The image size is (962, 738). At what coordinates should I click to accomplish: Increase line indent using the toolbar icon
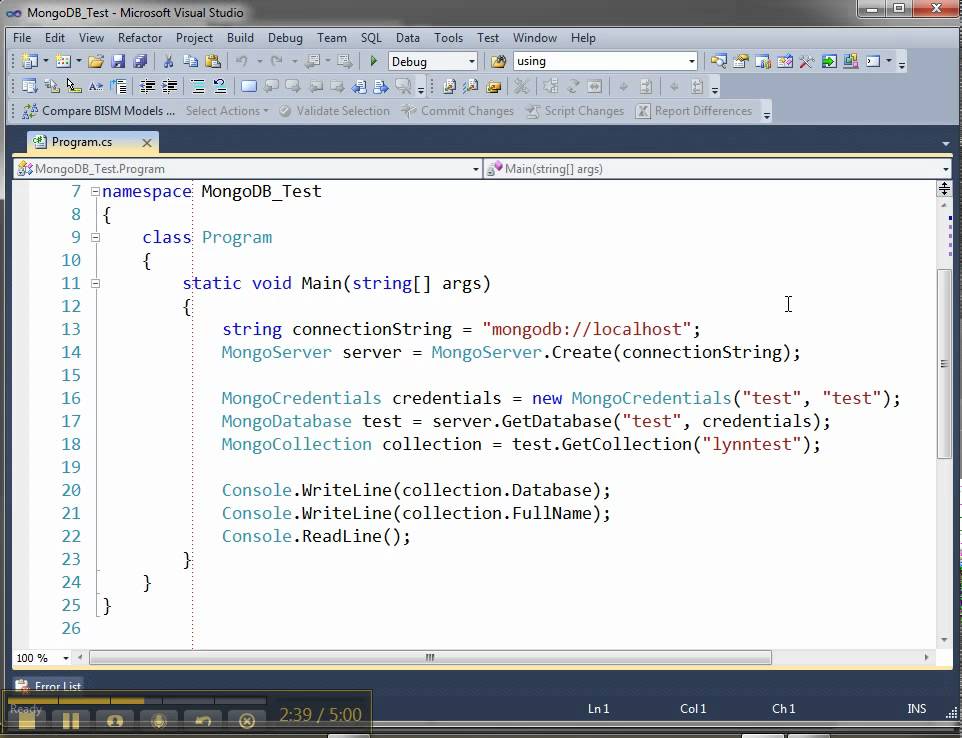[169, 86]
